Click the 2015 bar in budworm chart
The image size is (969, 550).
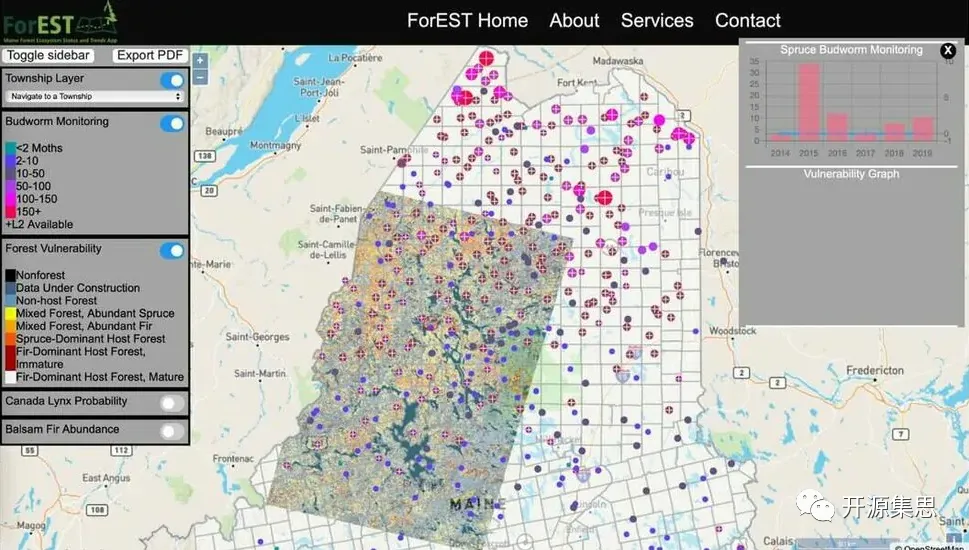point(809,102)
